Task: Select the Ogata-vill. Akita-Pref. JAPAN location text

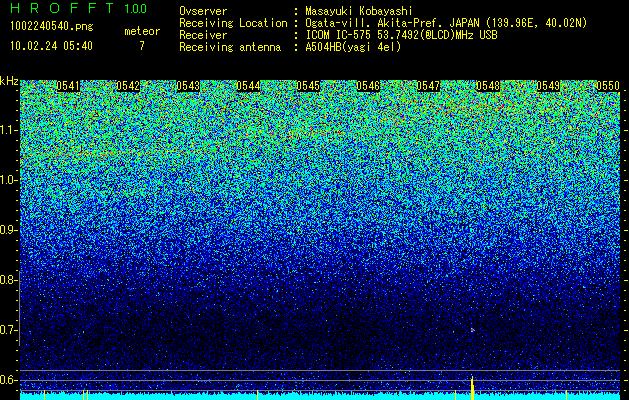Action: pos(446,23)
